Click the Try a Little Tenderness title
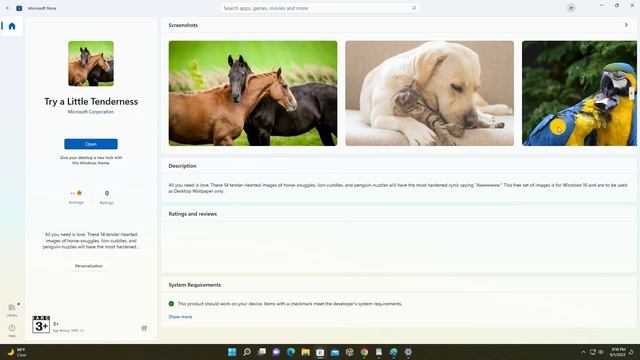This screenshot has height=360, width=640. [x=91, y=102]
